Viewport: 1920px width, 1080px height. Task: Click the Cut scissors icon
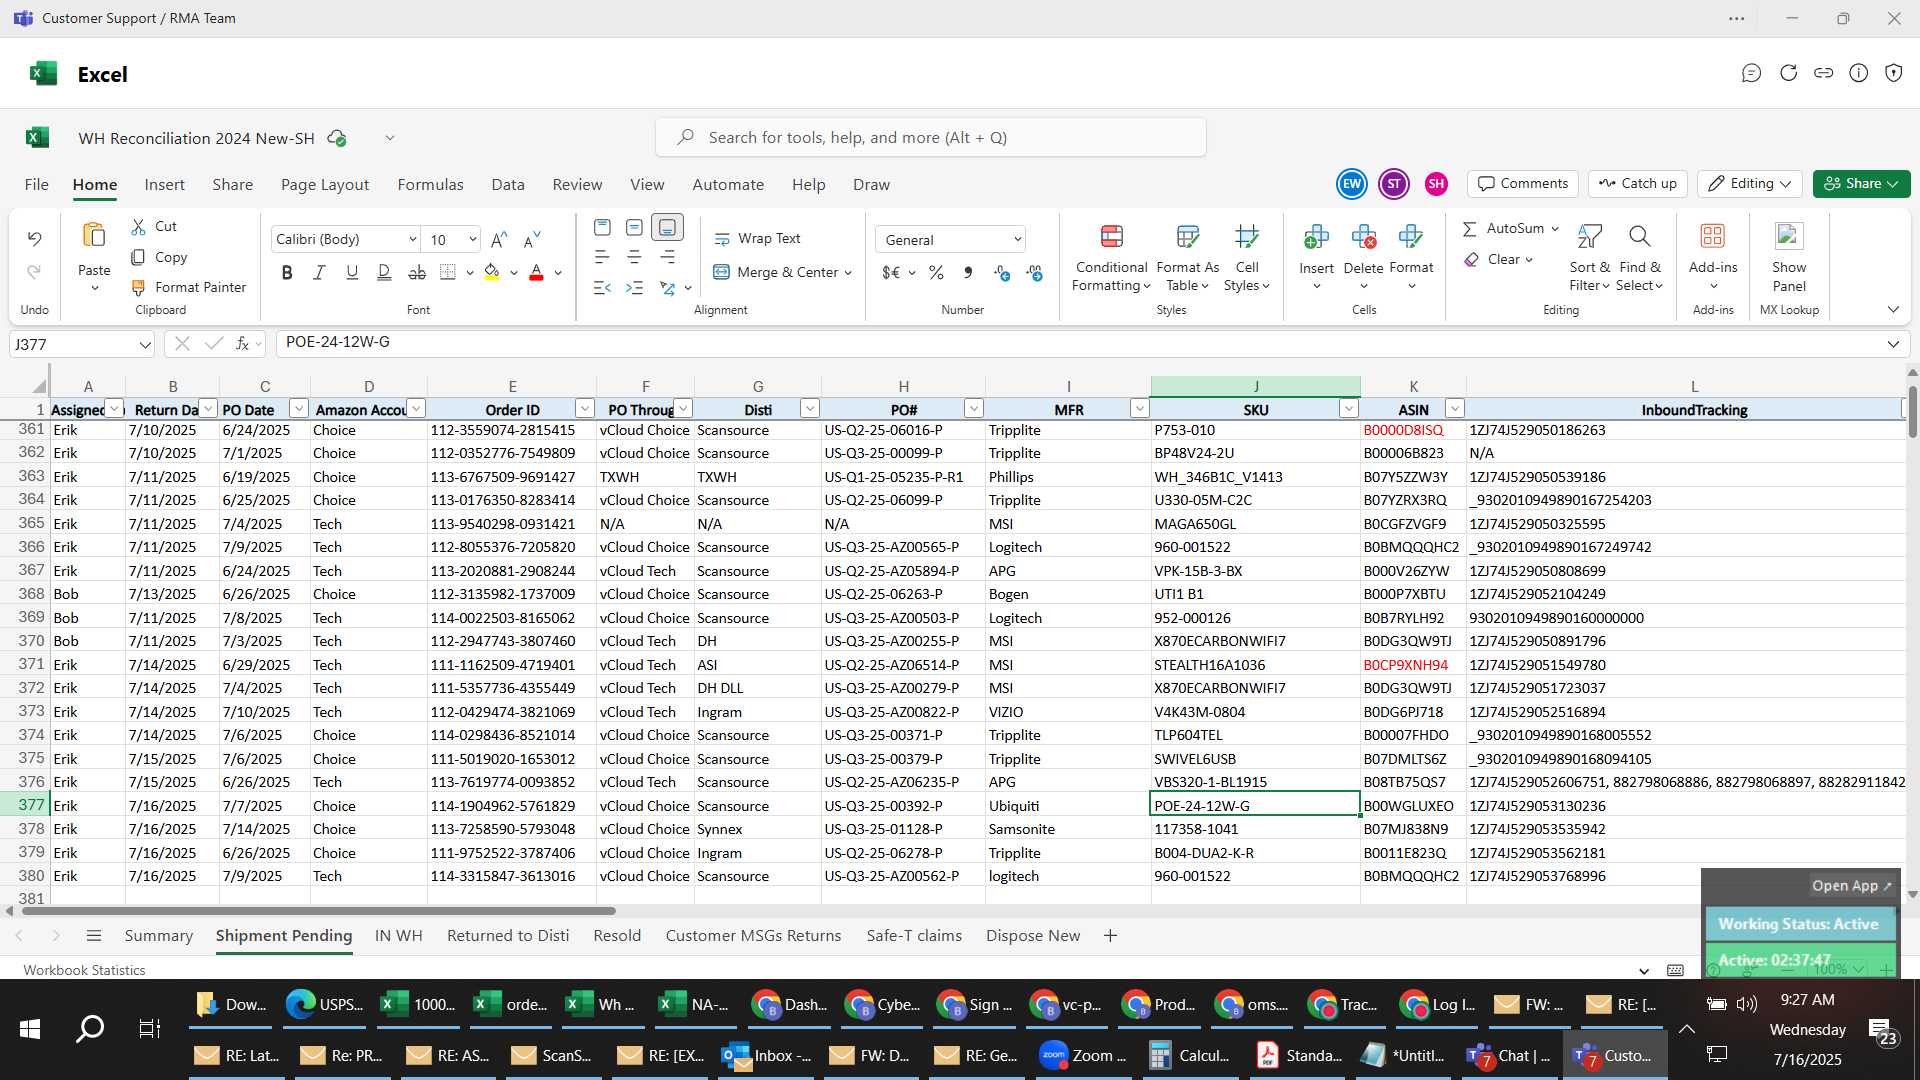coord(138,227)
